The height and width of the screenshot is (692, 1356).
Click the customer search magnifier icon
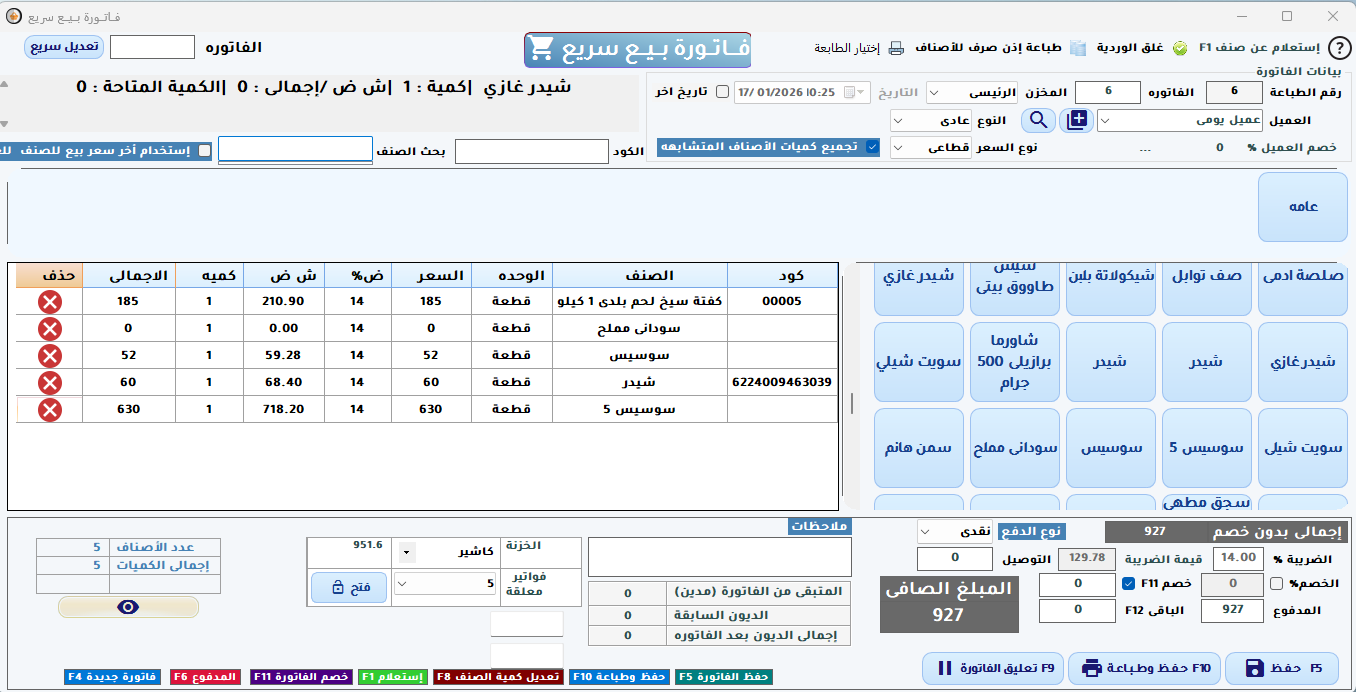pos(1037,119)
